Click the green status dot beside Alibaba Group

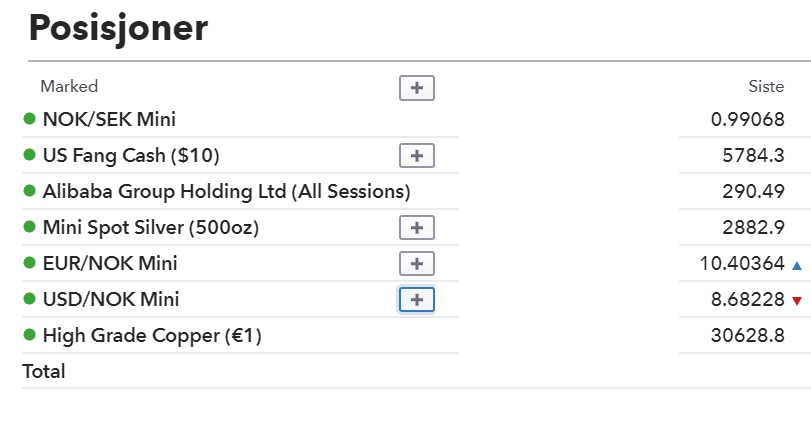pos(29,191)
